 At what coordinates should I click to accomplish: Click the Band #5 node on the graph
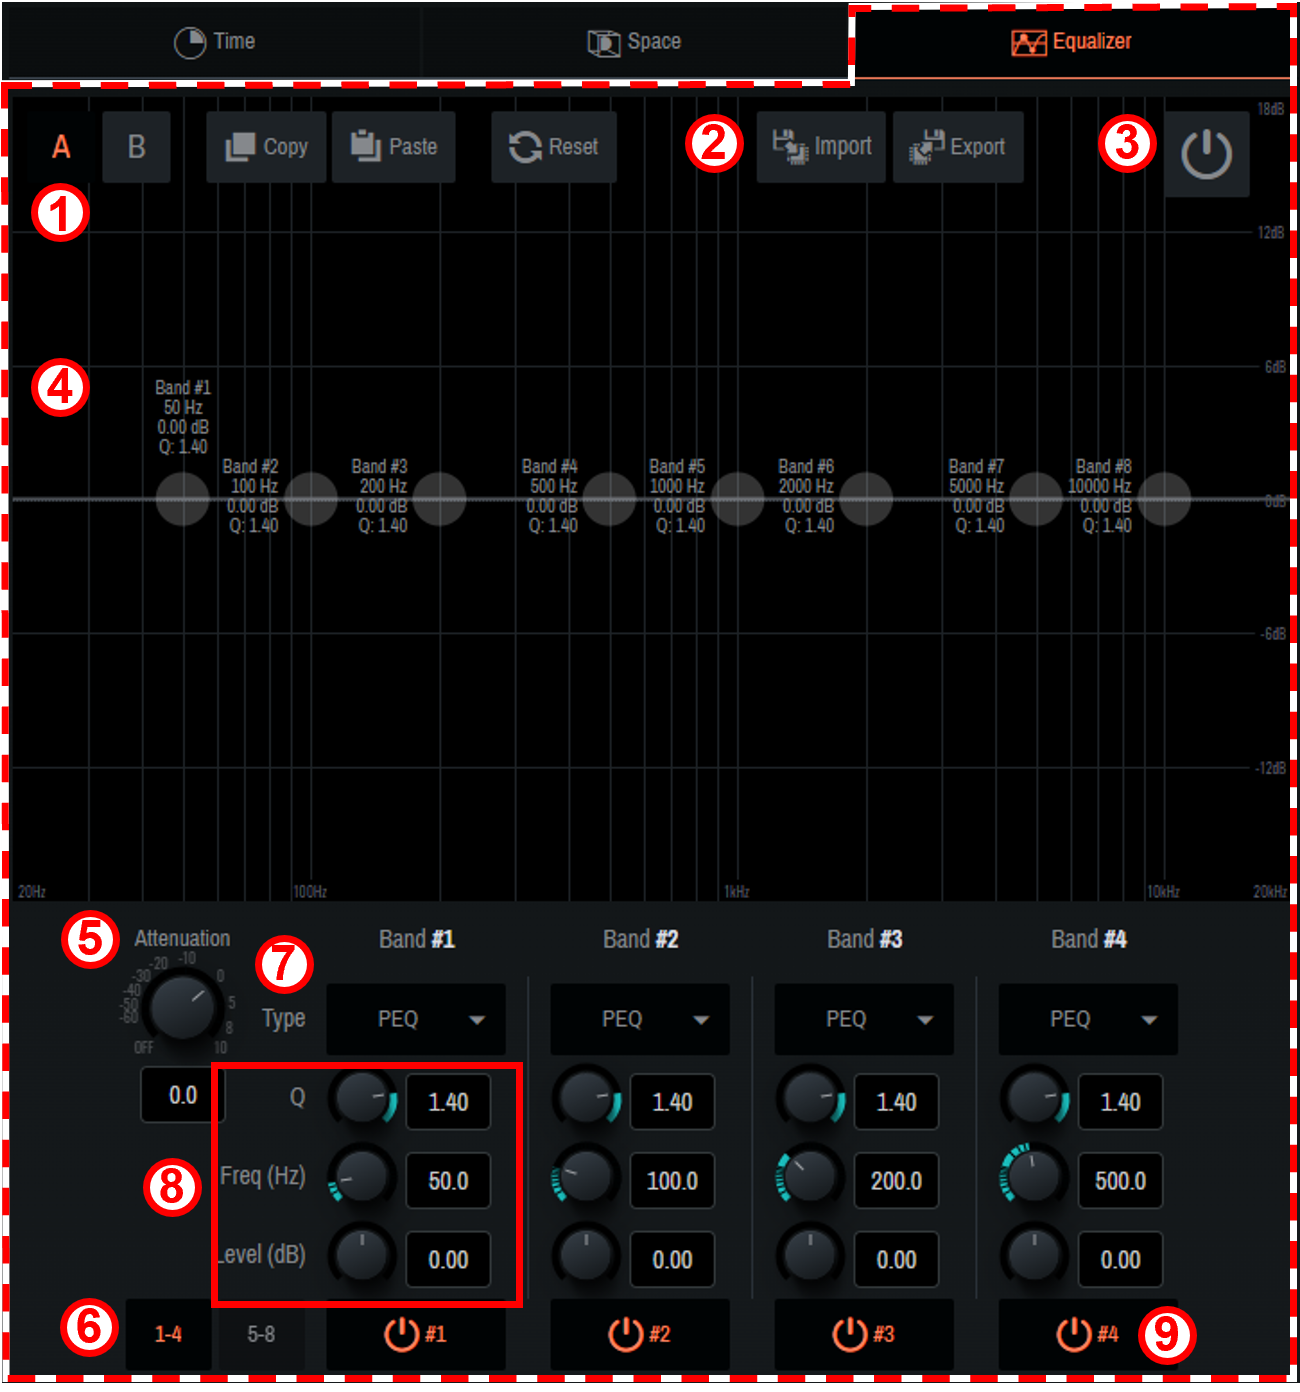[740, 500]
